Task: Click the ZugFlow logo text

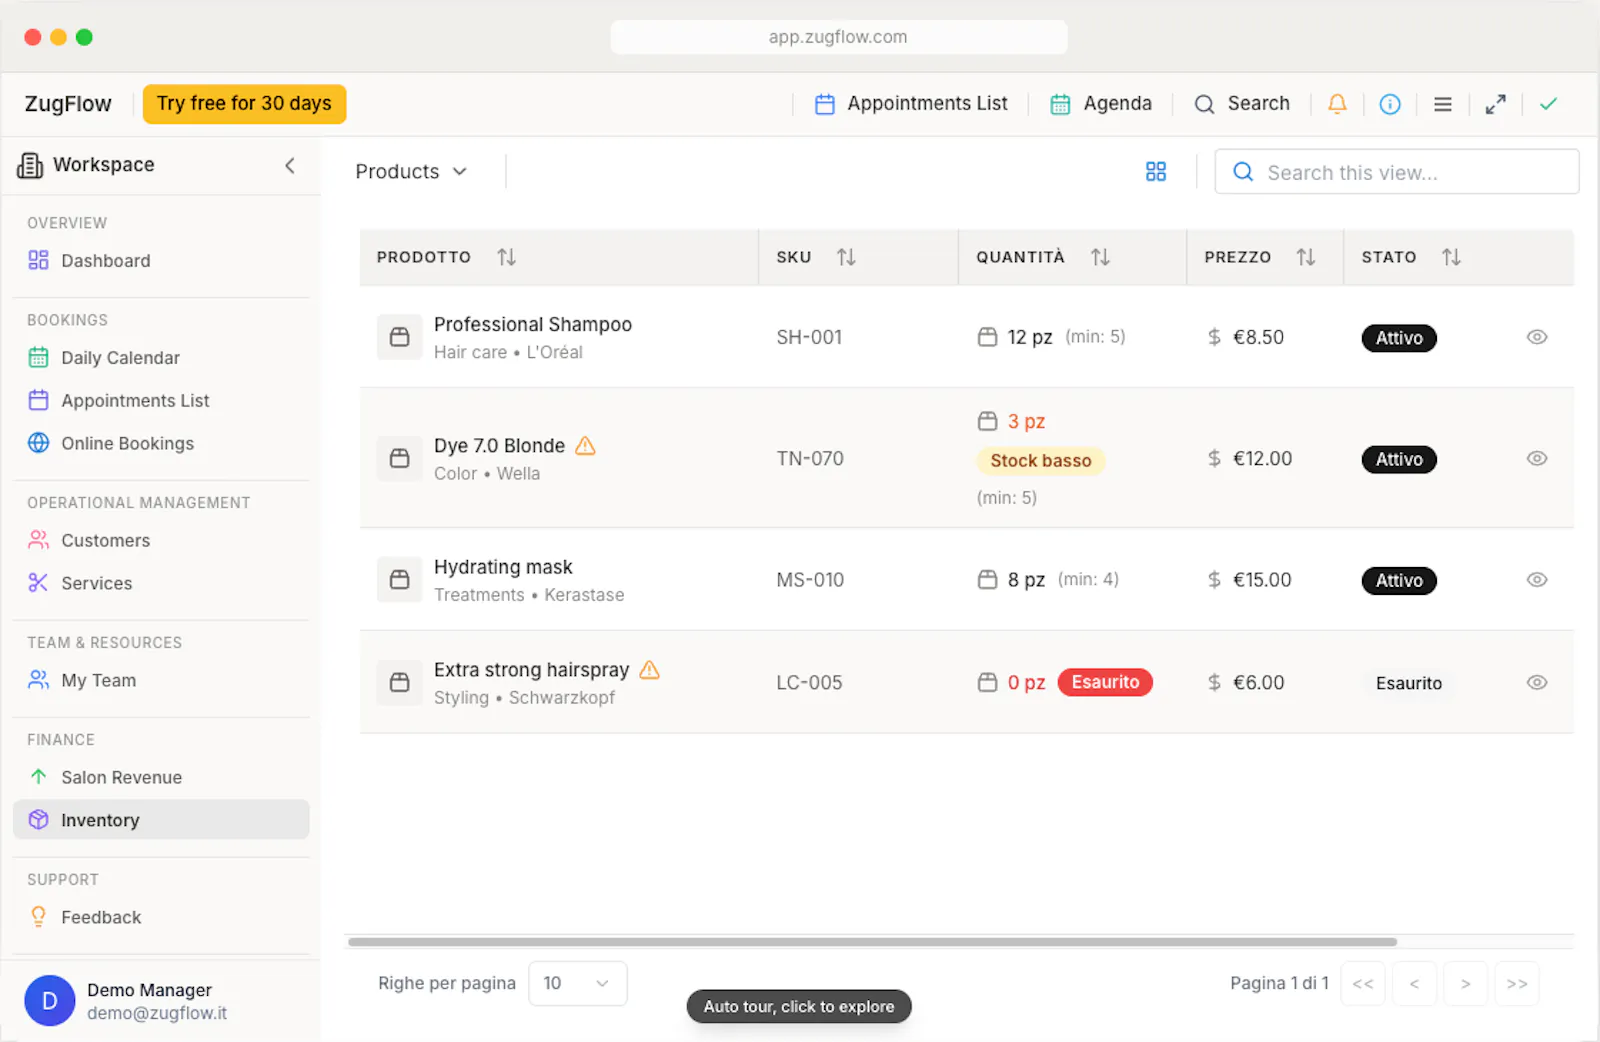Action: tap(68, 104)
